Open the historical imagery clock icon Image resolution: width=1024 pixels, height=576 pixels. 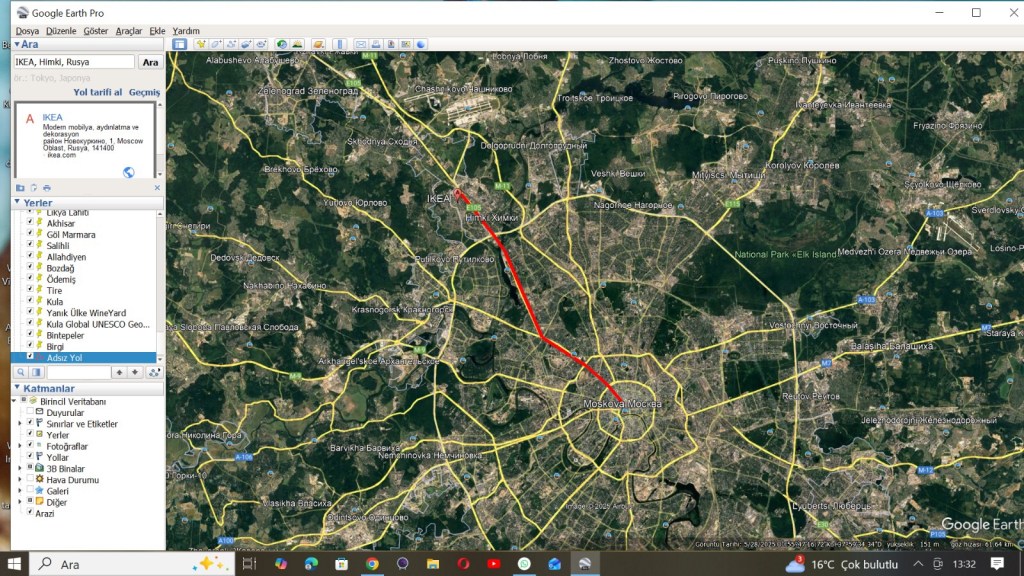[282, 44]
